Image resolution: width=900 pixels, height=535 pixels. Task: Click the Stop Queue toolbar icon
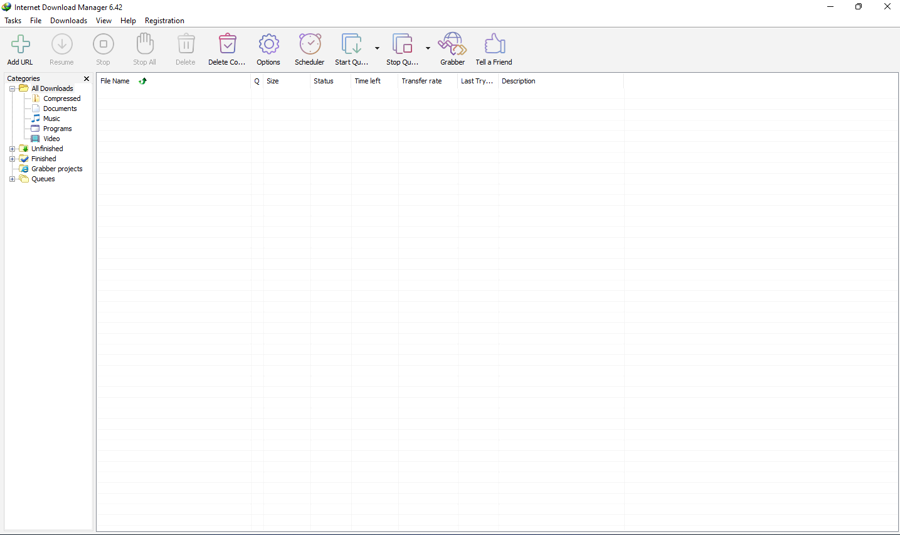click(x=402, y=44)
